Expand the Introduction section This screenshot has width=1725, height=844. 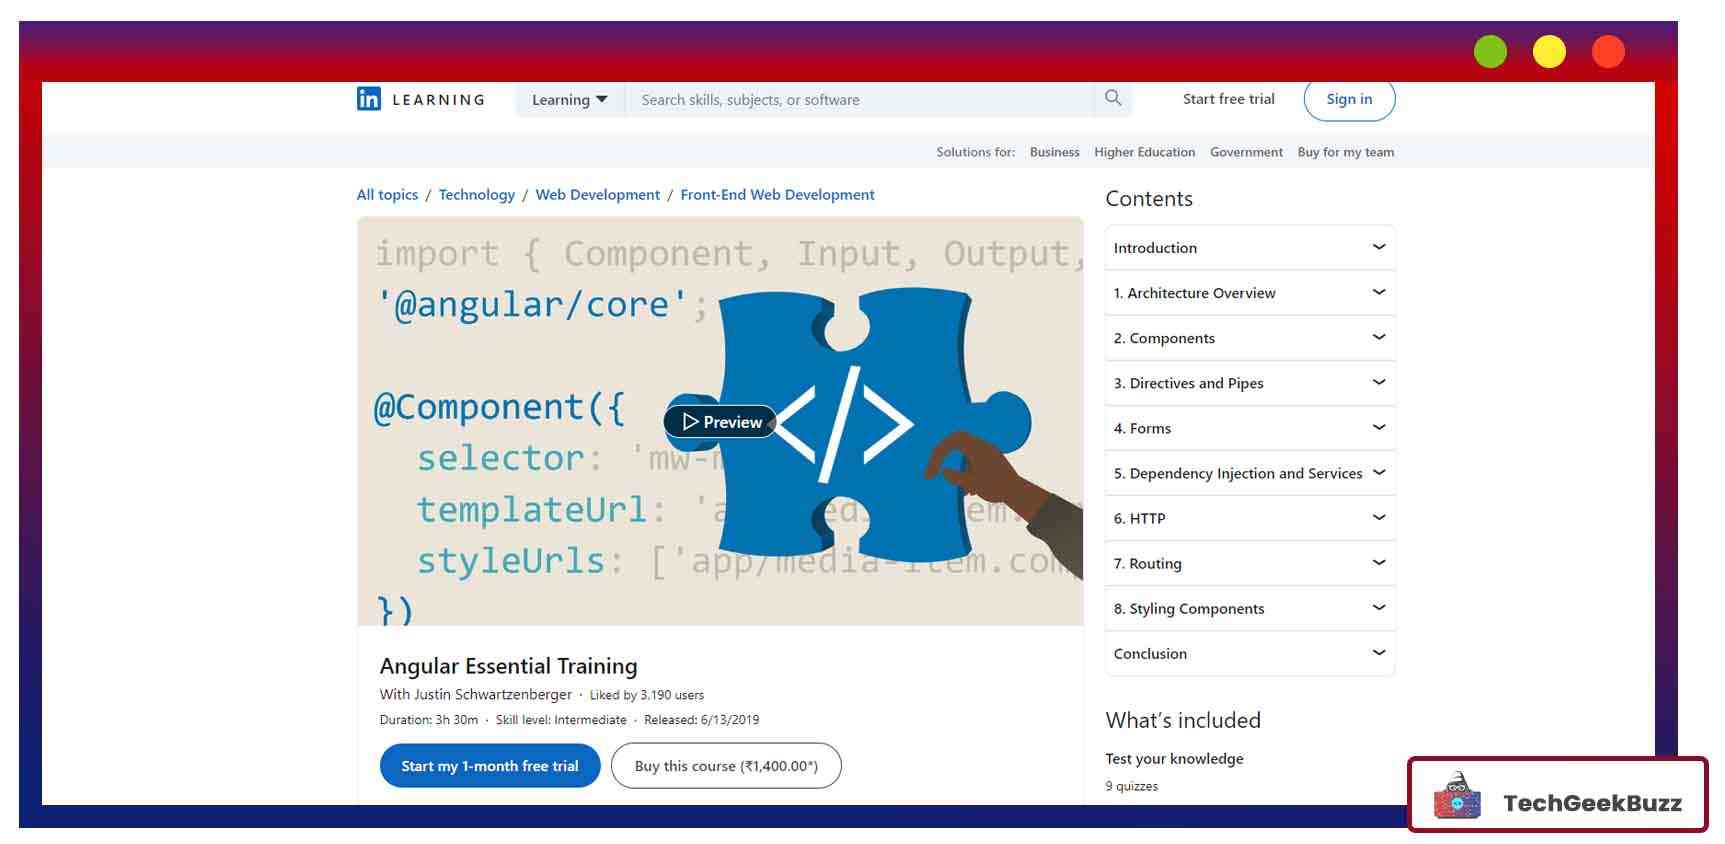(x=1249, y=248)
